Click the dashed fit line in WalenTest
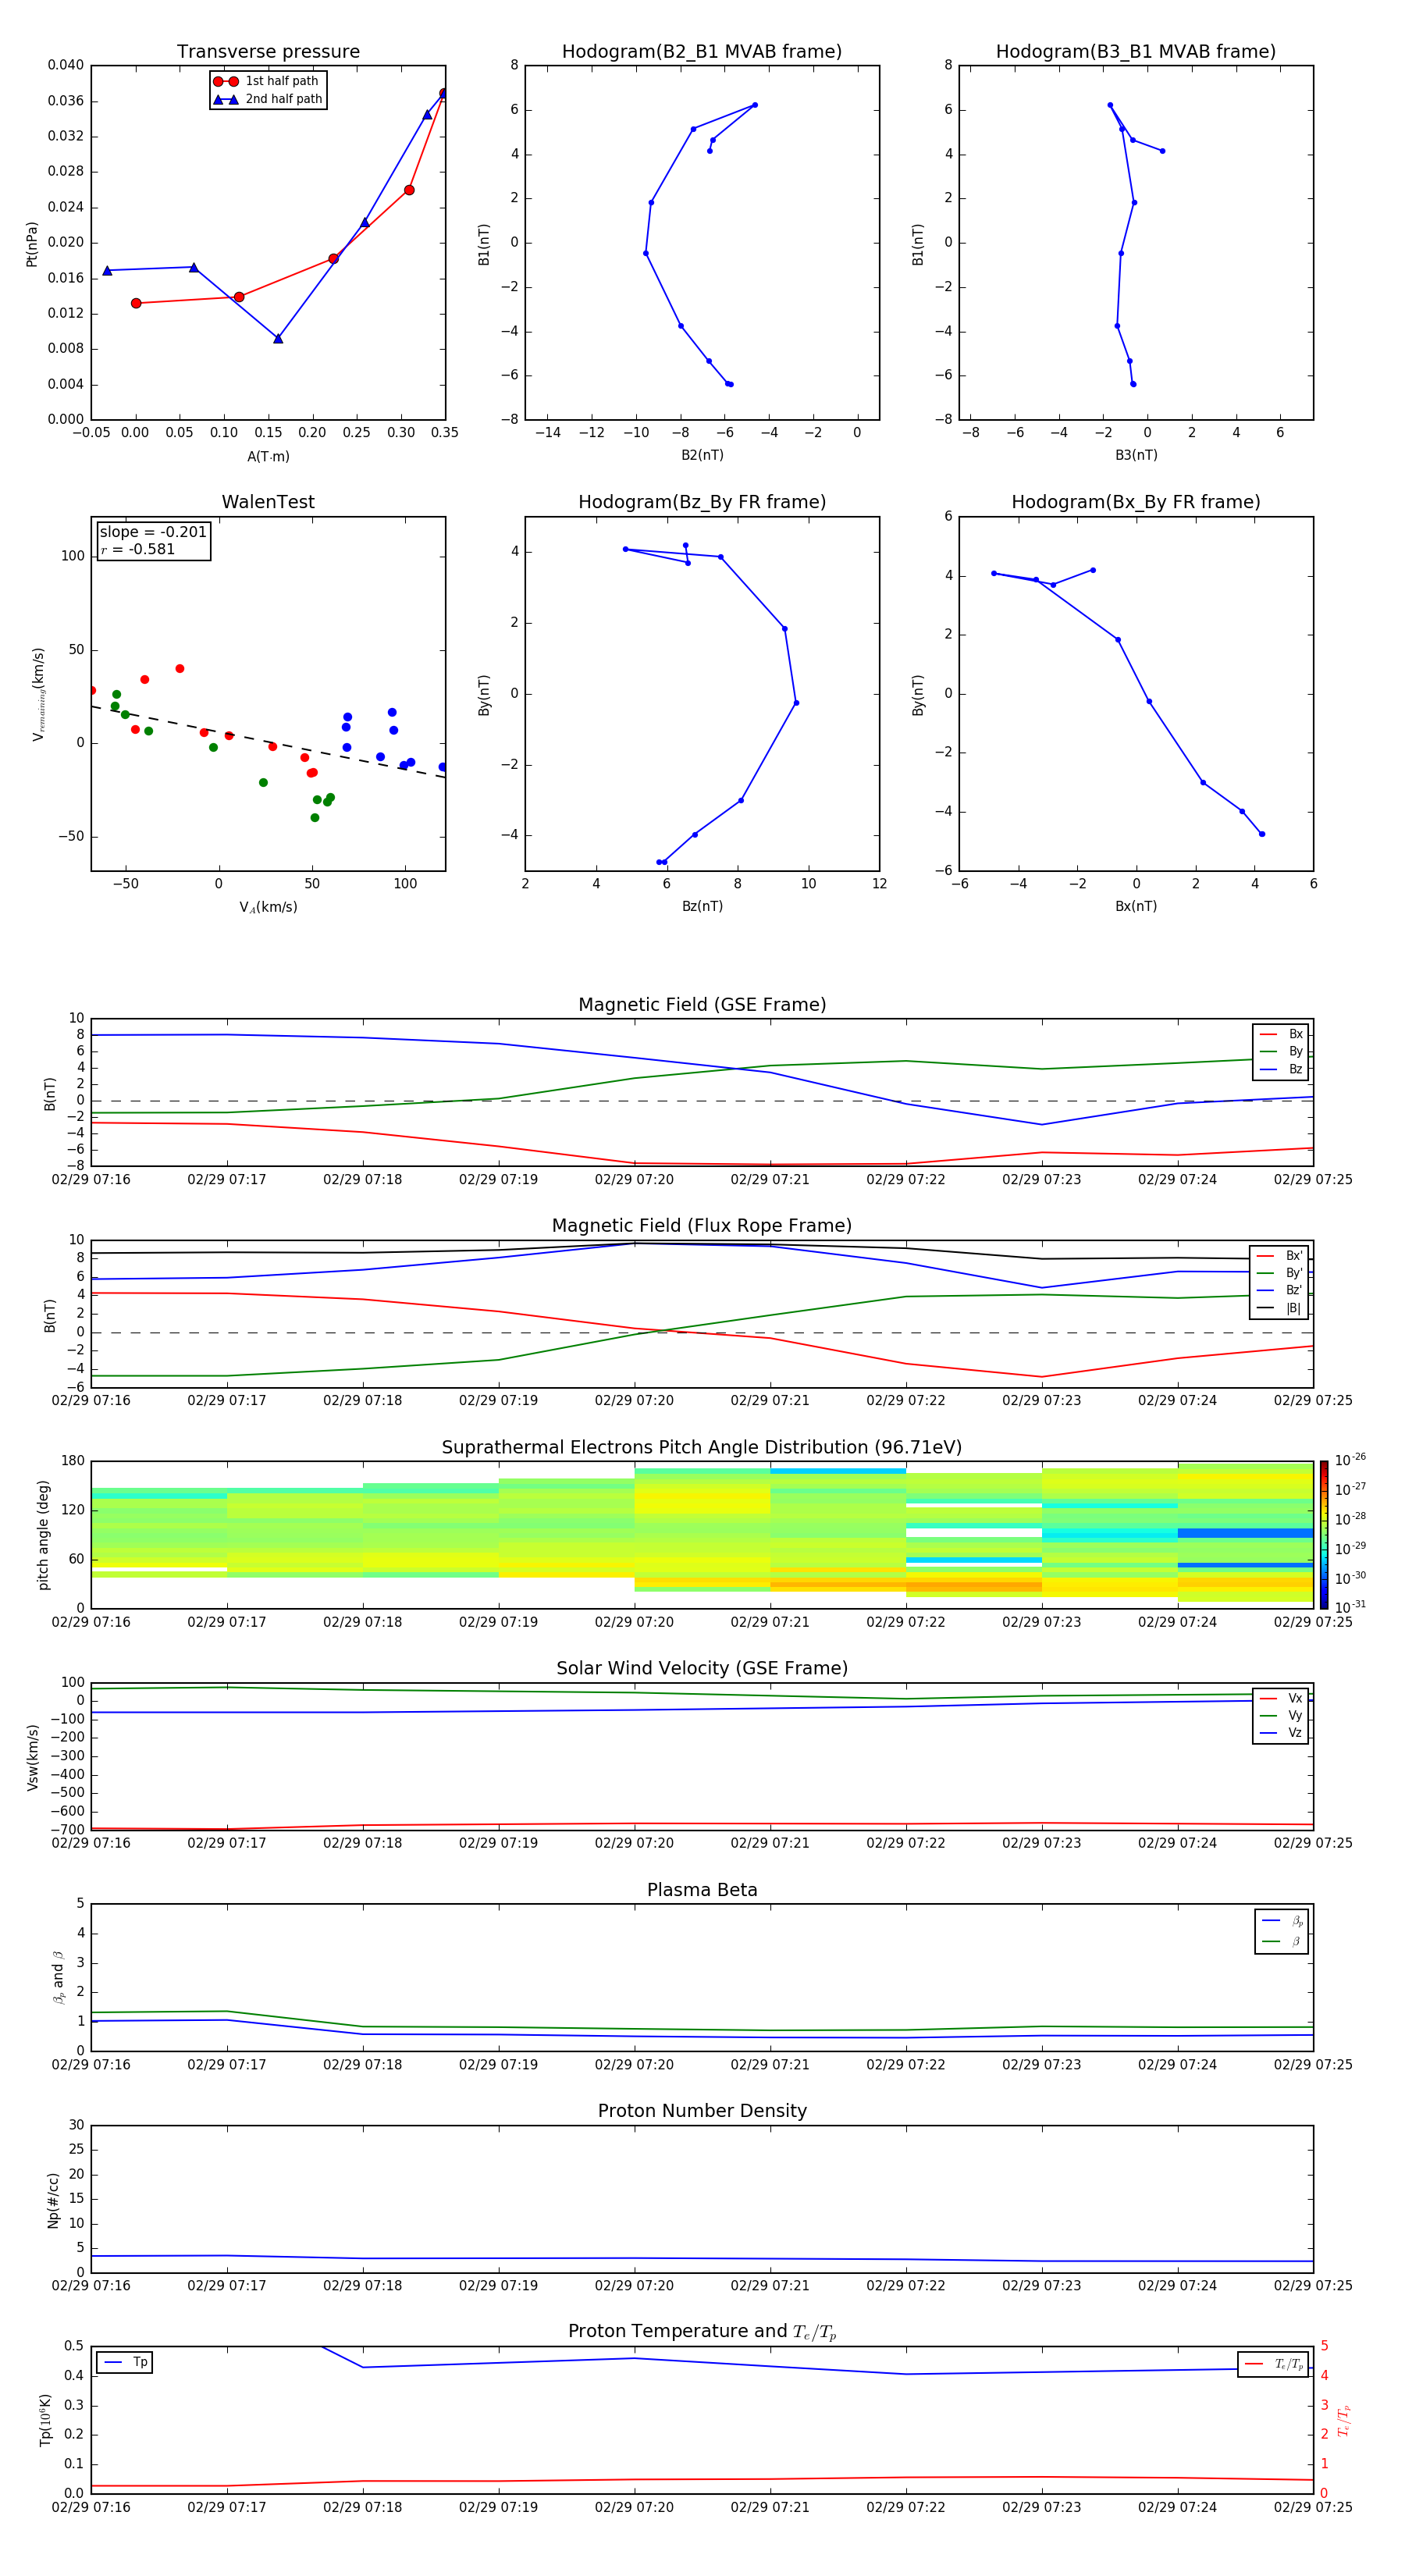Screen dimensions: 1405x2576 pyautogui.click(x=268, y=742)
